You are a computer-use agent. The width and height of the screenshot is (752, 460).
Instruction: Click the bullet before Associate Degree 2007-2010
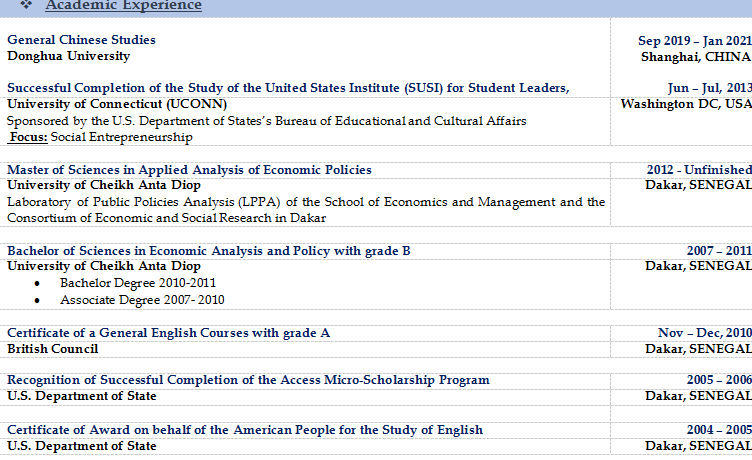(37, 300)
